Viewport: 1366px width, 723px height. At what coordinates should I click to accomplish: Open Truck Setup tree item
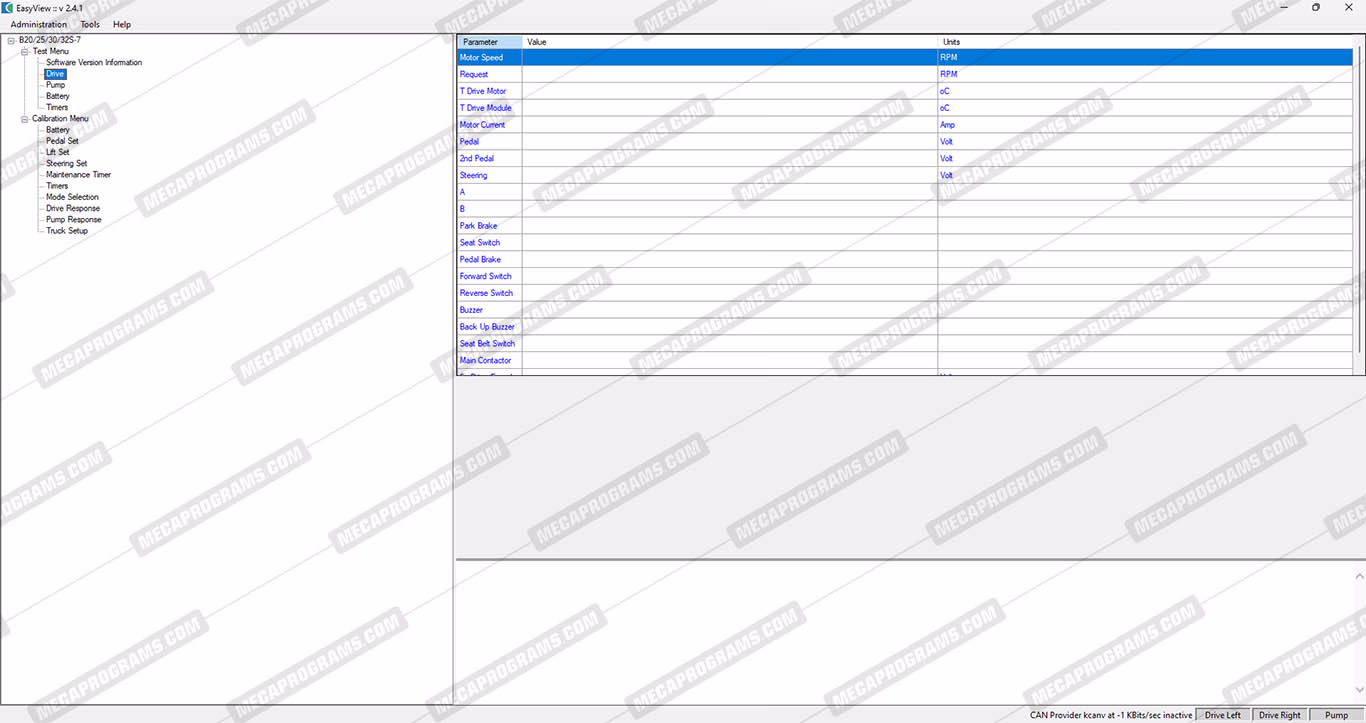[67, 231]
